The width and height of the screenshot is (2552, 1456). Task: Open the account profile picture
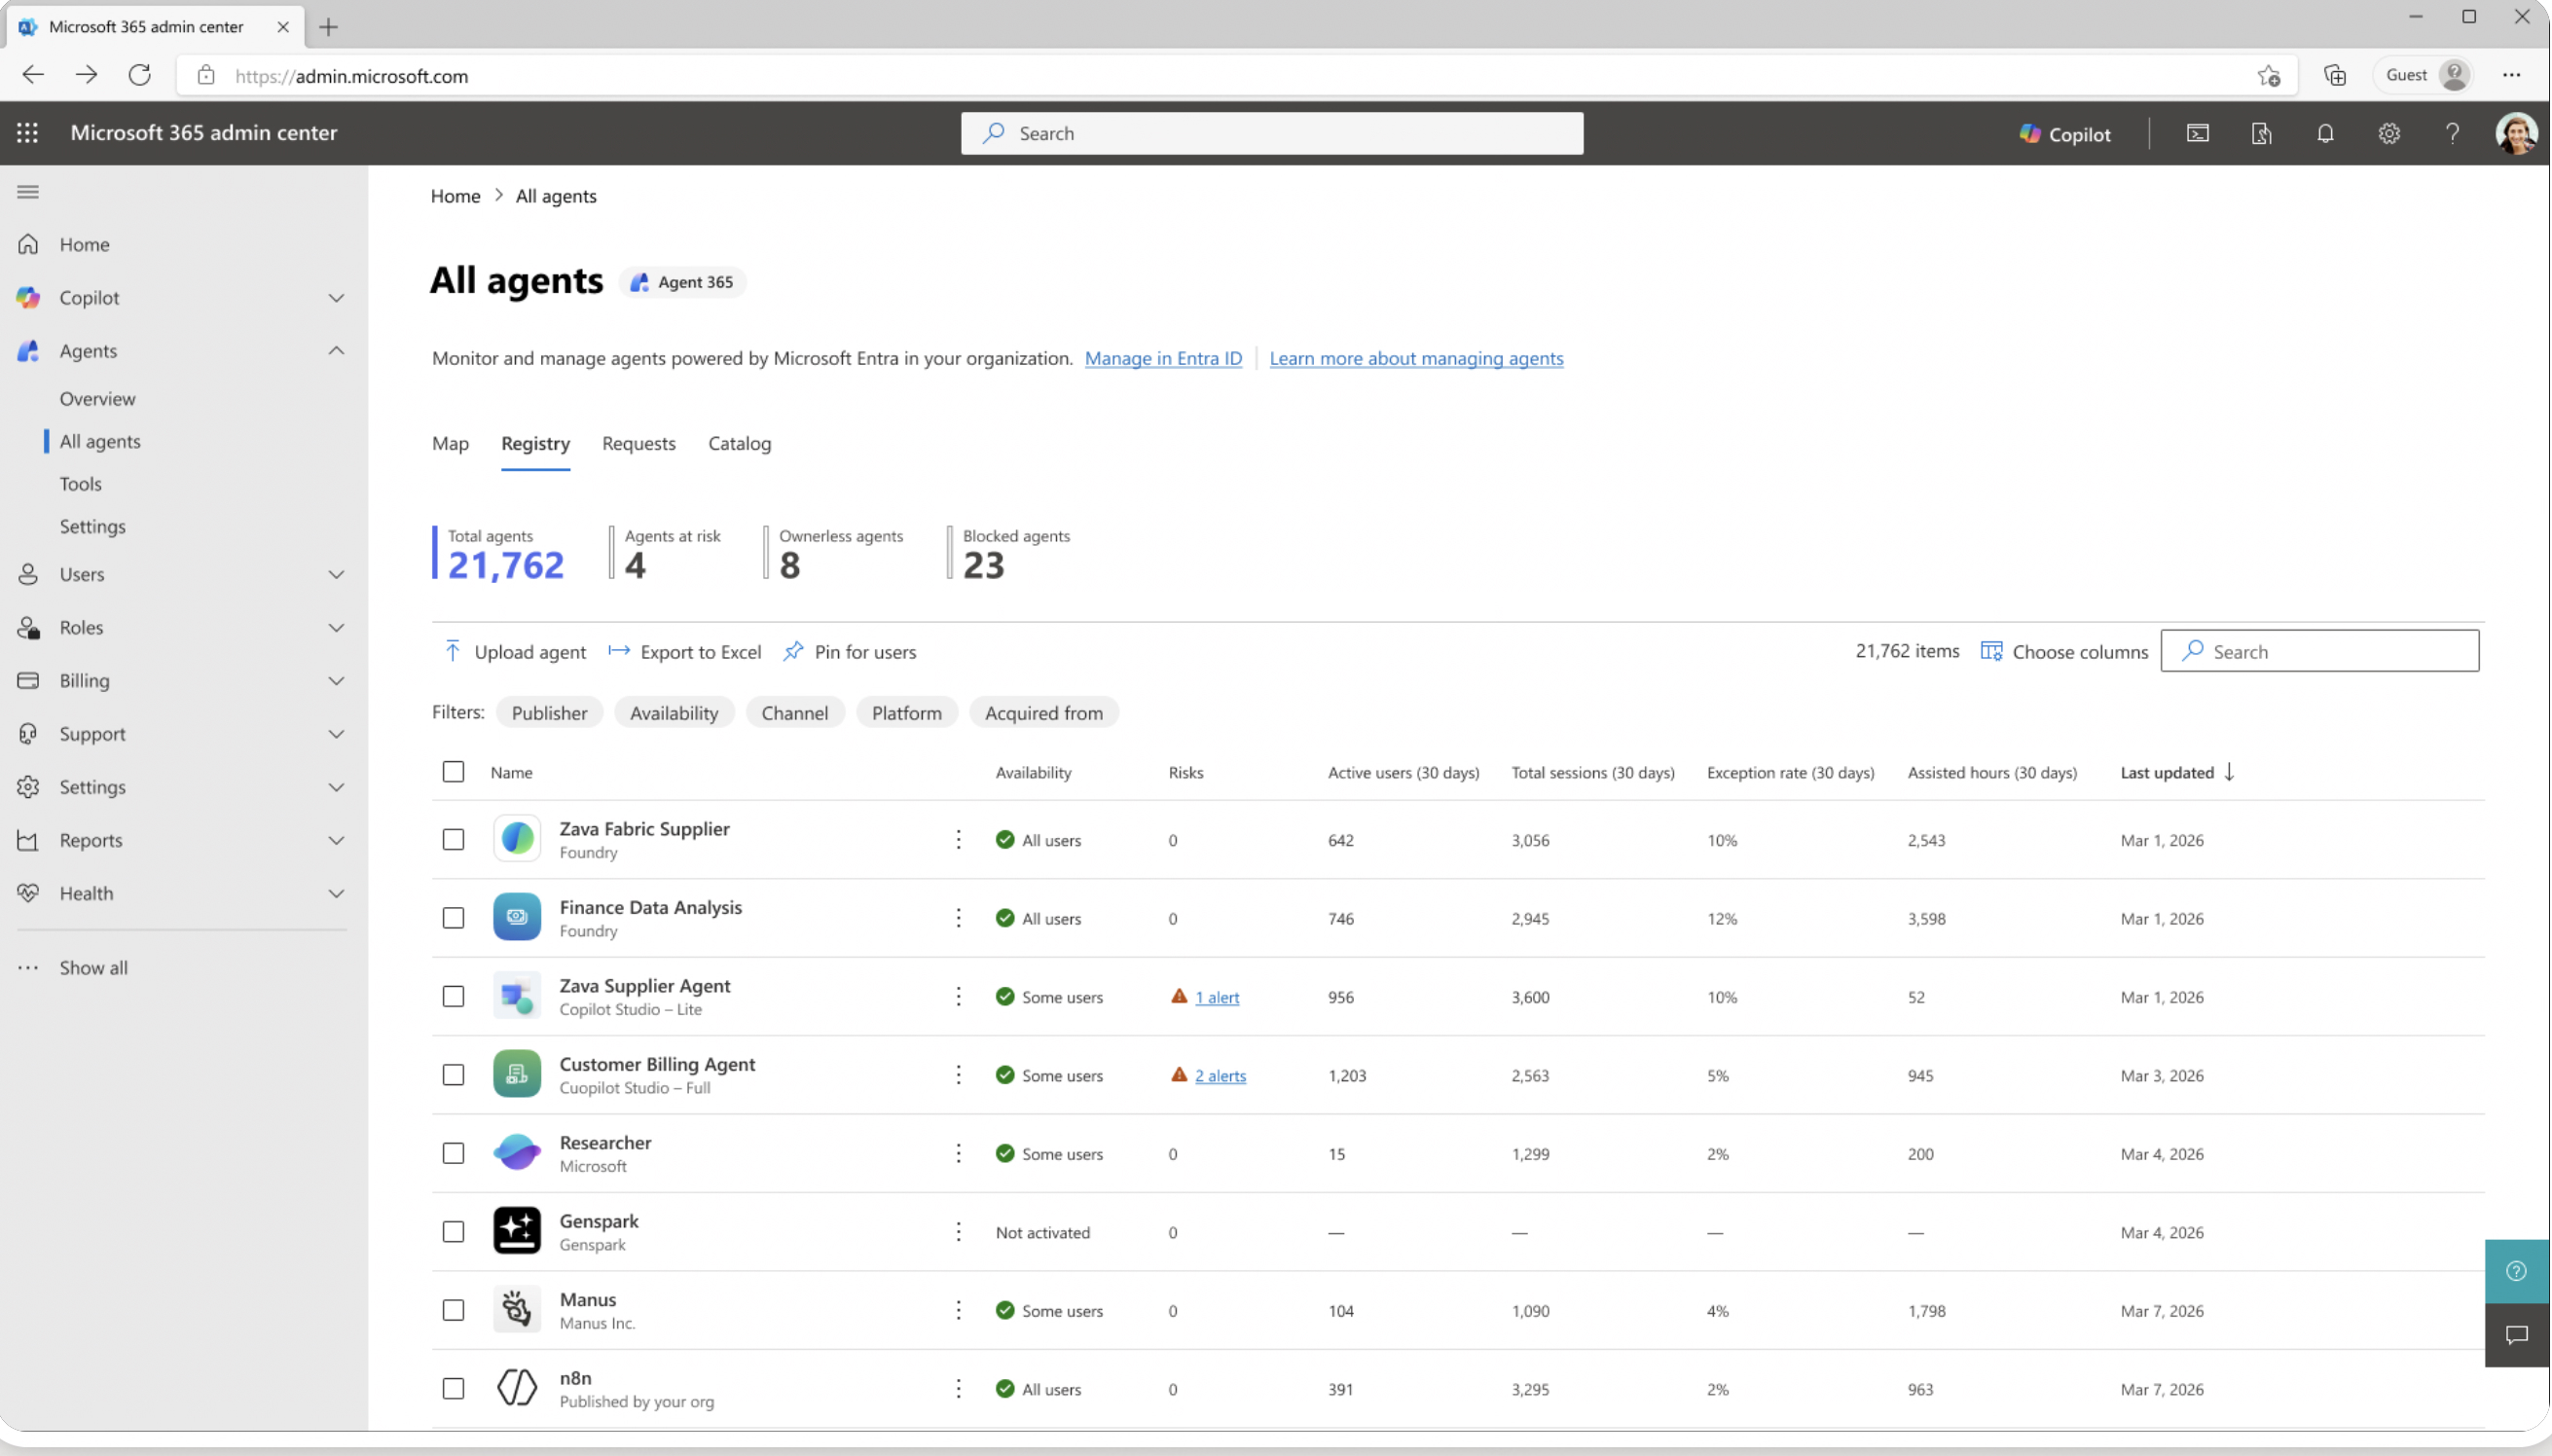[x=2516, y=133]
